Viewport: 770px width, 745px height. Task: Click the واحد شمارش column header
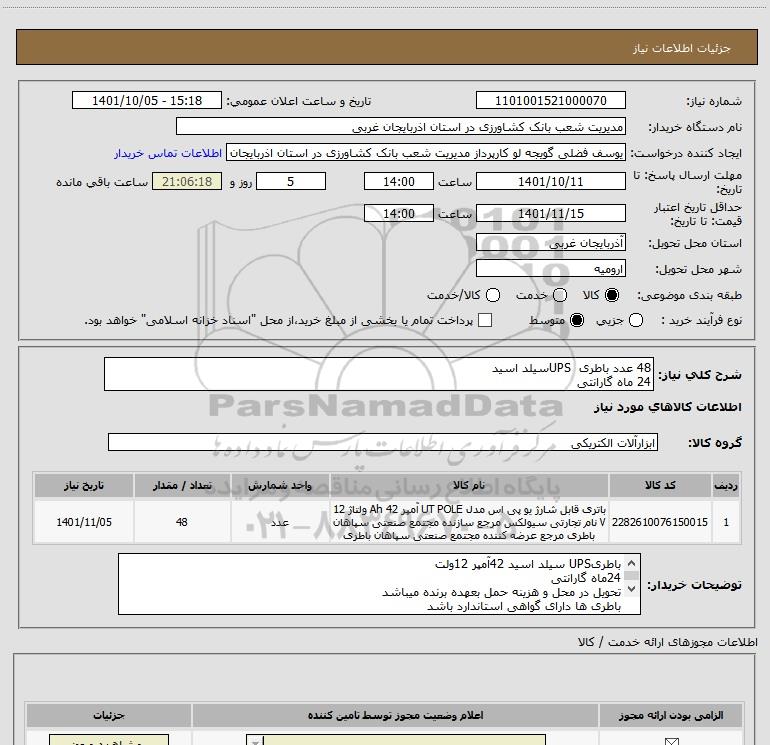(280, 485)
